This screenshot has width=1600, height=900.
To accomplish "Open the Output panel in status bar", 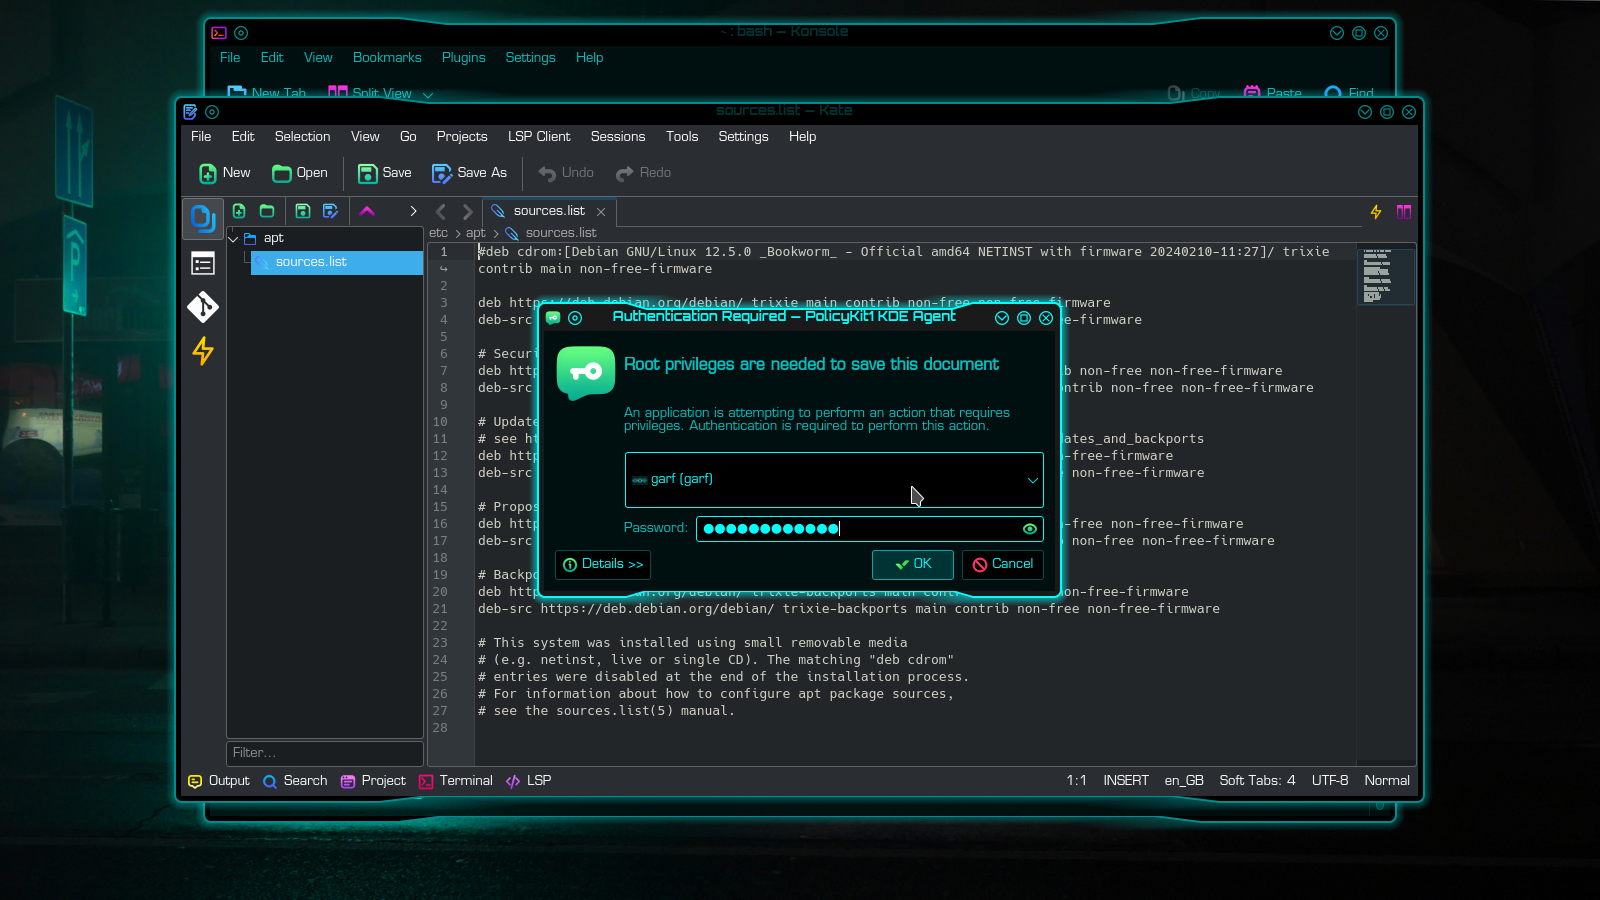I will point(219,781).
